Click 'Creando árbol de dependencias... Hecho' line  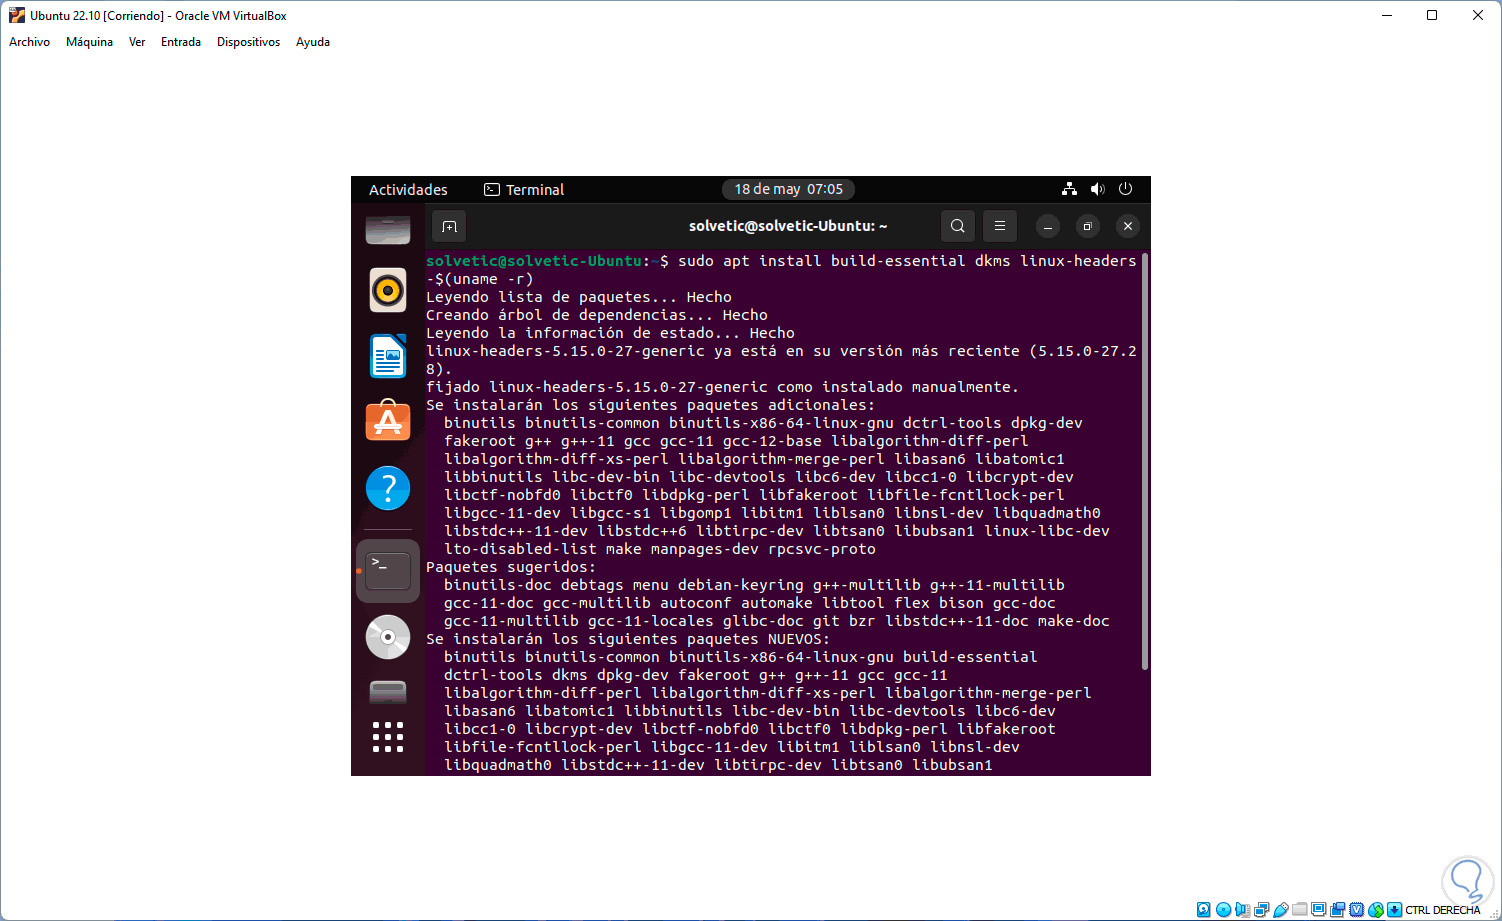click(x=597, y=315)
